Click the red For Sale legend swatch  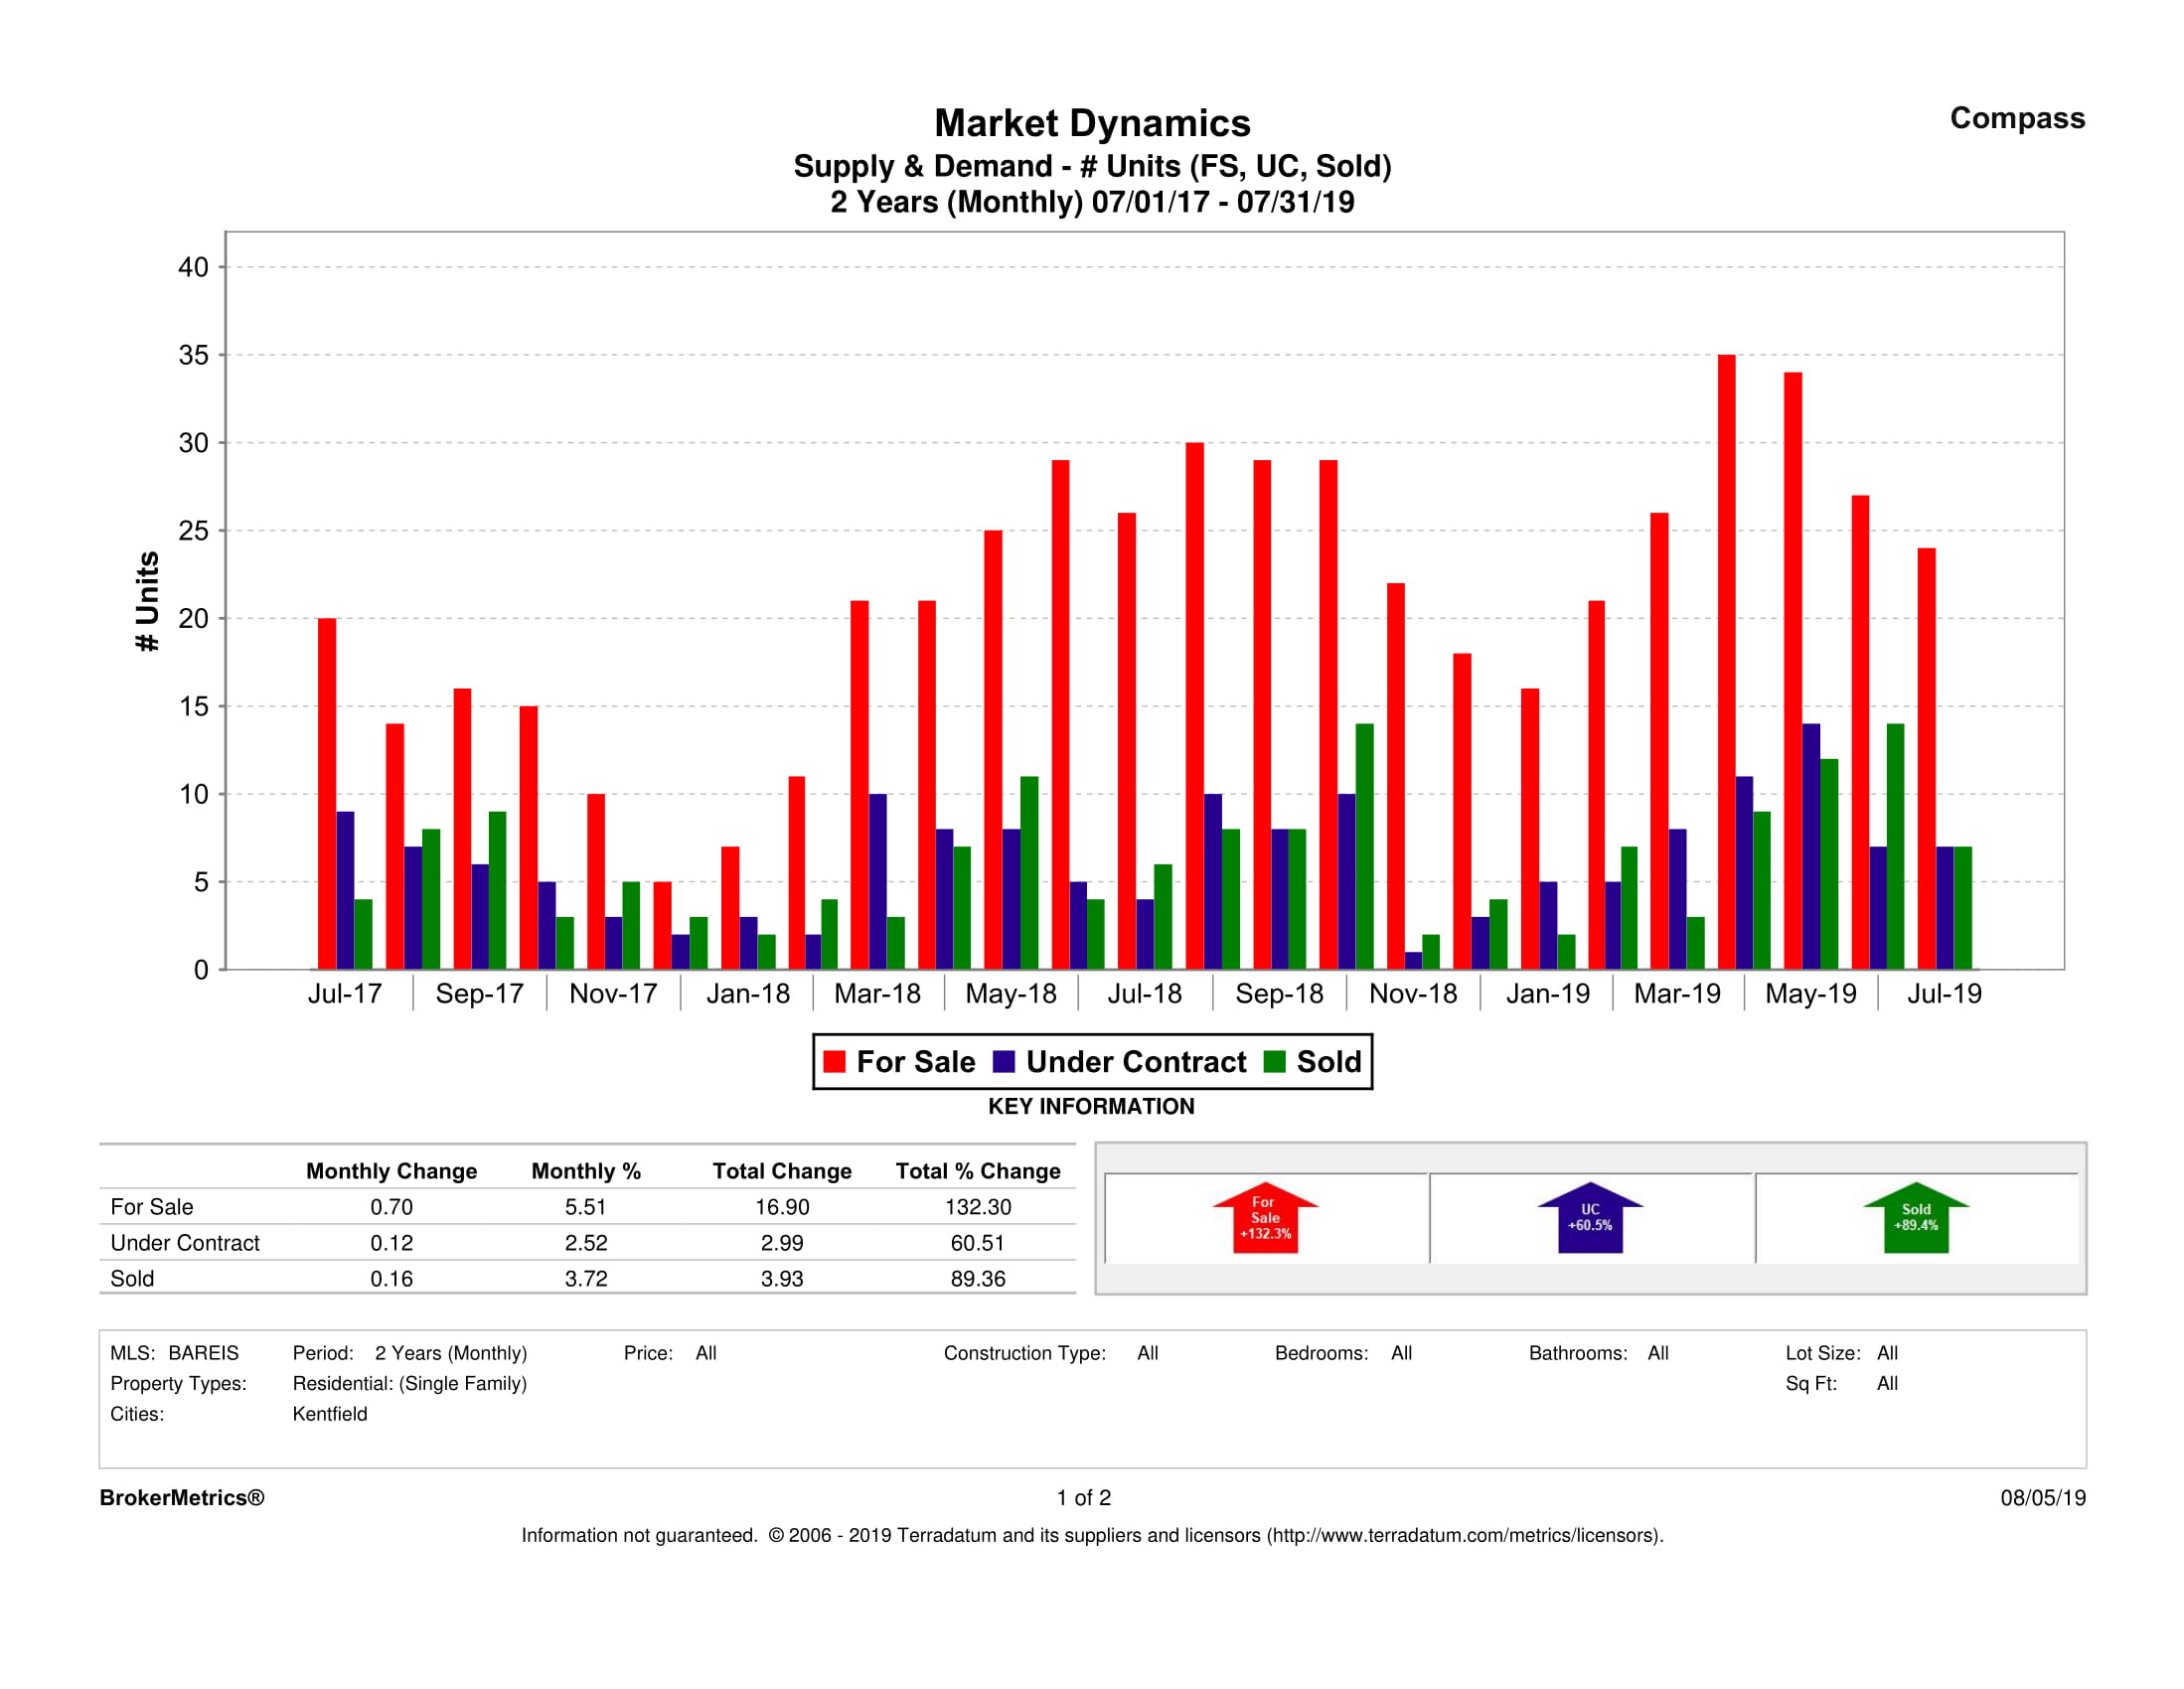pos(834,1062)
